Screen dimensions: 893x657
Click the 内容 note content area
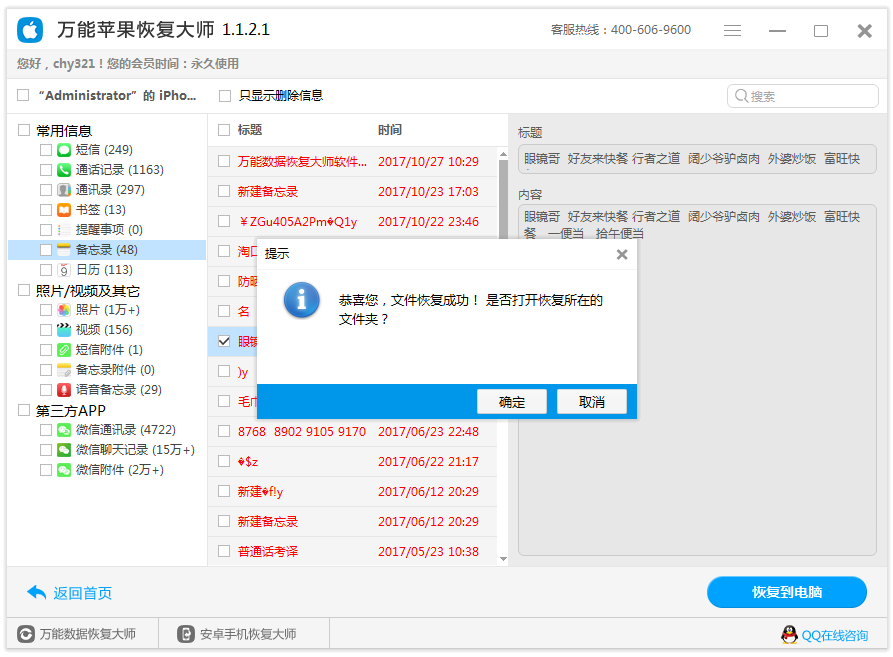697,380
